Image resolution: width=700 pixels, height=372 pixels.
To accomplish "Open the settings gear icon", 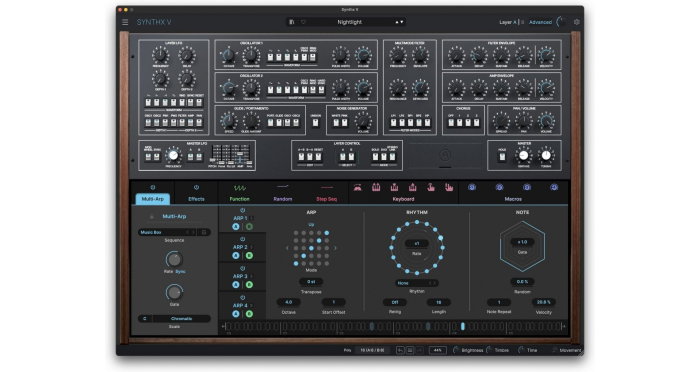I will [576, 22].
